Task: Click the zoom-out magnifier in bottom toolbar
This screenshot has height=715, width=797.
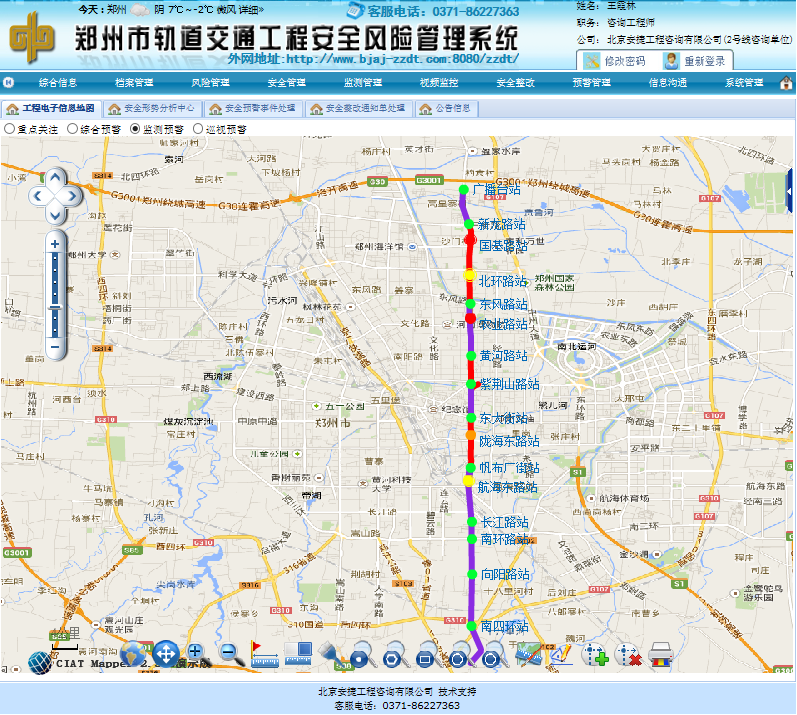Action: [x=229, y=655]
